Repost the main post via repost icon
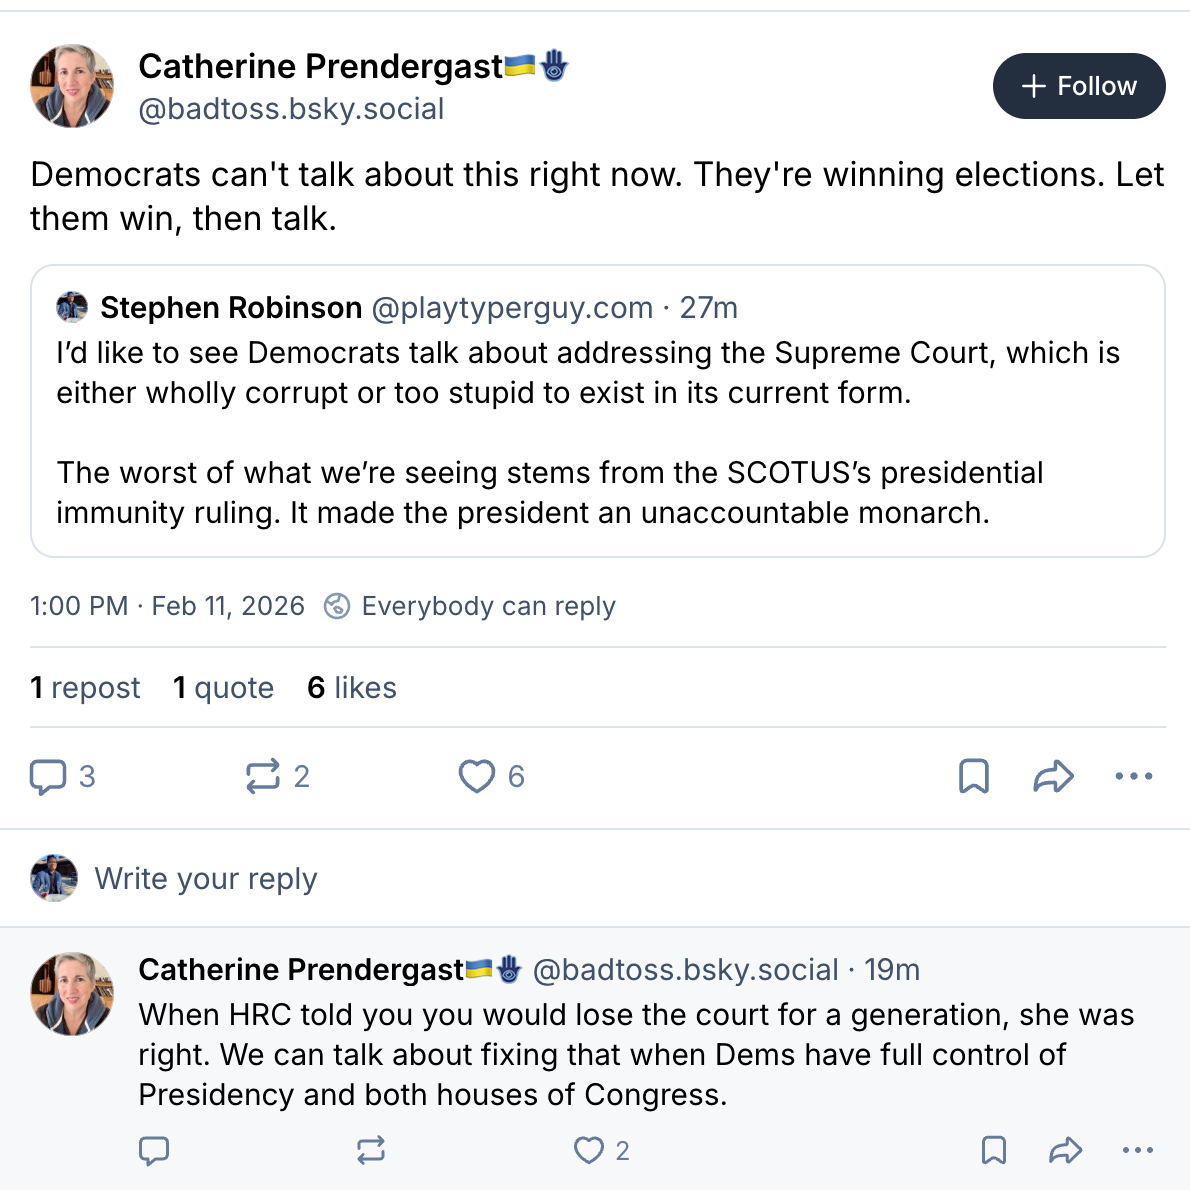 point(263,776)
